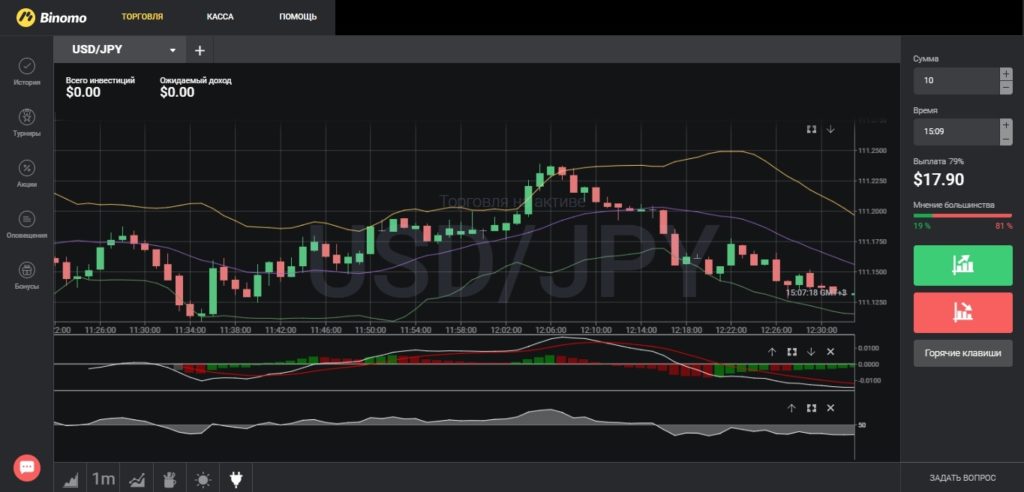The height and width of the screenshot is (492, 1024).
Task: Click the Сумма amount field
Action: [956, 80]
